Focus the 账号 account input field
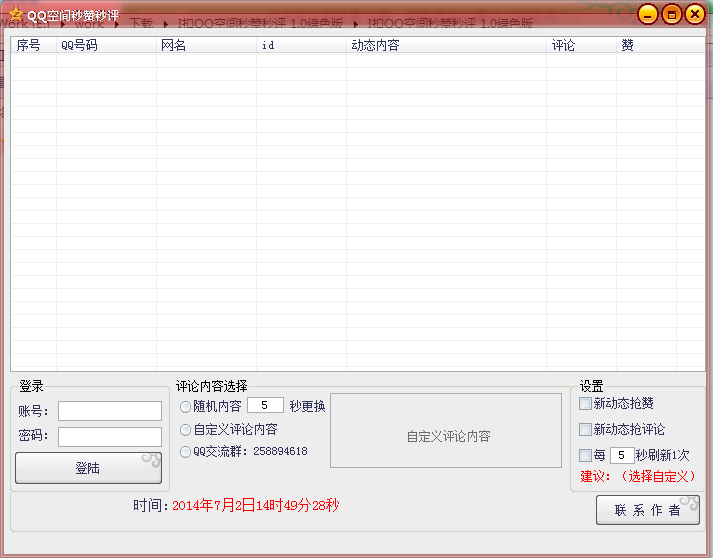 110,411
